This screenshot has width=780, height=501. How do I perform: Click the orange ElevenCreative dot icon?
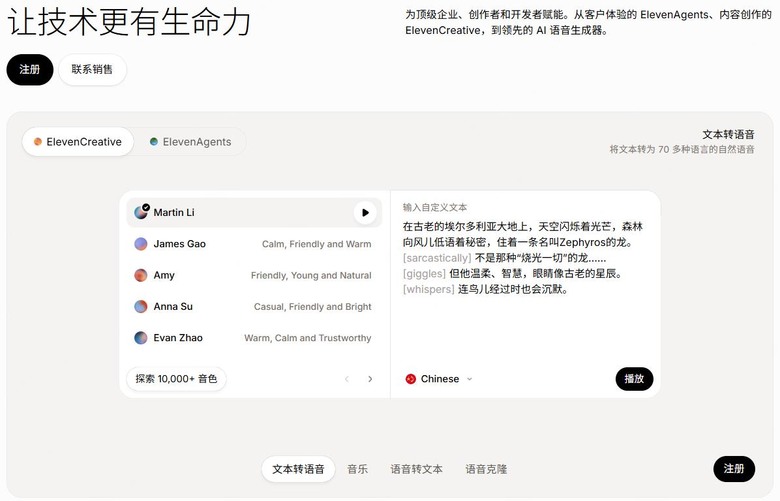(37, 142)
